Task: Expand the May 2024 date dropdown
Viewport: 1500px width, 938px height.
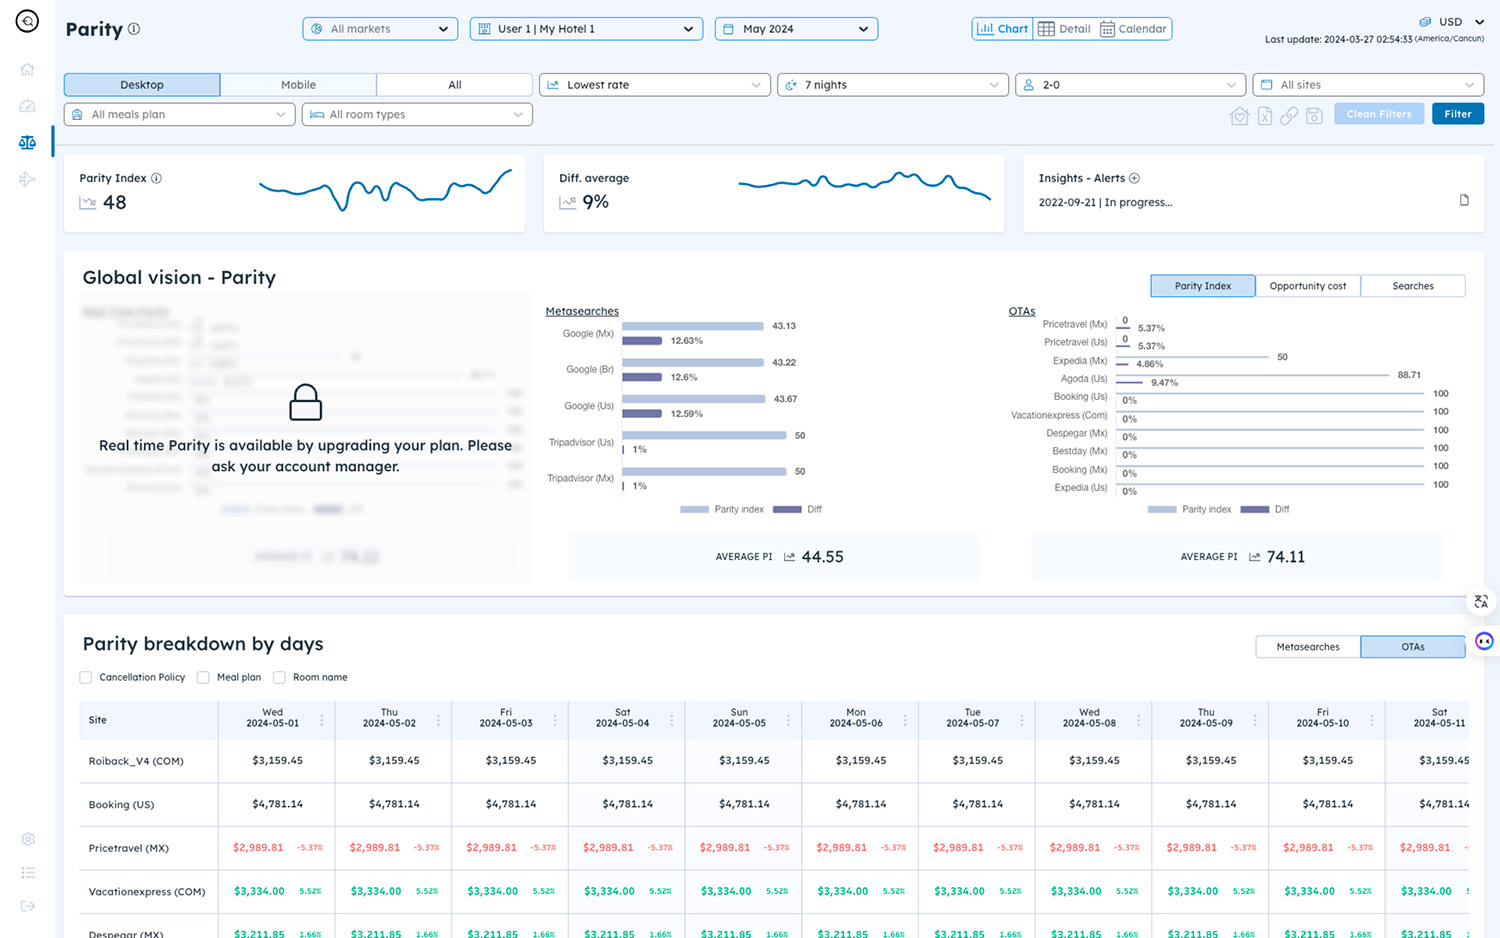Action: click(796, 29)
